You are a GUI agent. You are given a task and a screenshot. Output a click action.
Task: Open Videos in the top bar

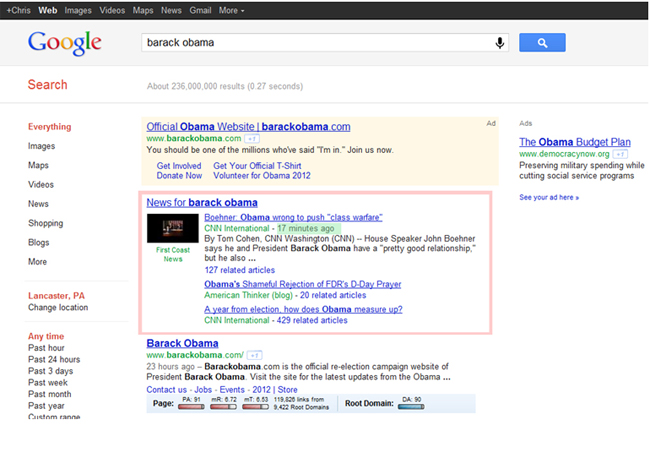[x=112, y=10]
